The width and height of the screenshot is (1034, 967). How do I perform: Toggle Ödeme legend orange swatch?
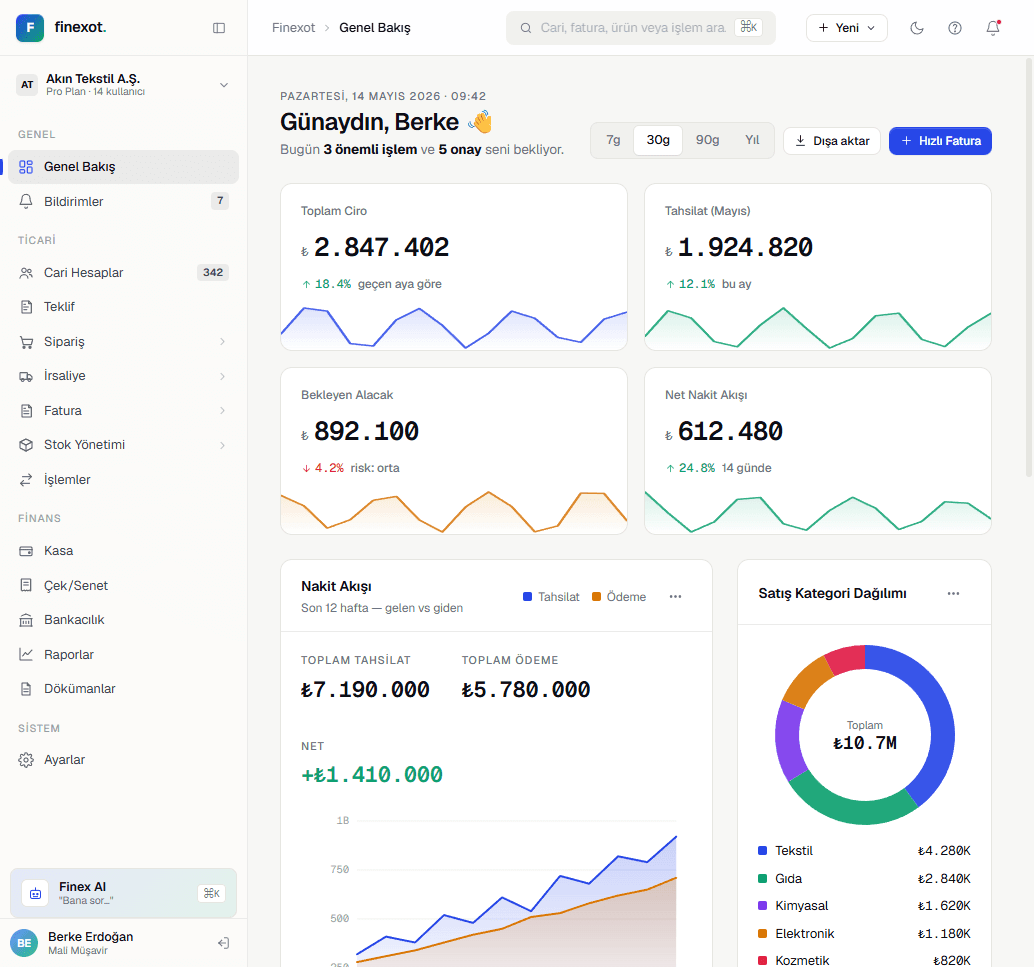(596, 596)
